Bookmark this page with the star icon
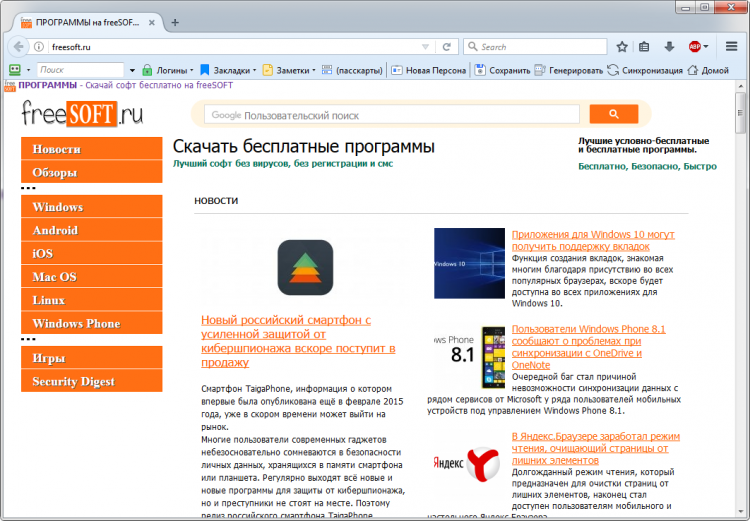The height and width of the screenshot is (521, 750). point(622,47)
